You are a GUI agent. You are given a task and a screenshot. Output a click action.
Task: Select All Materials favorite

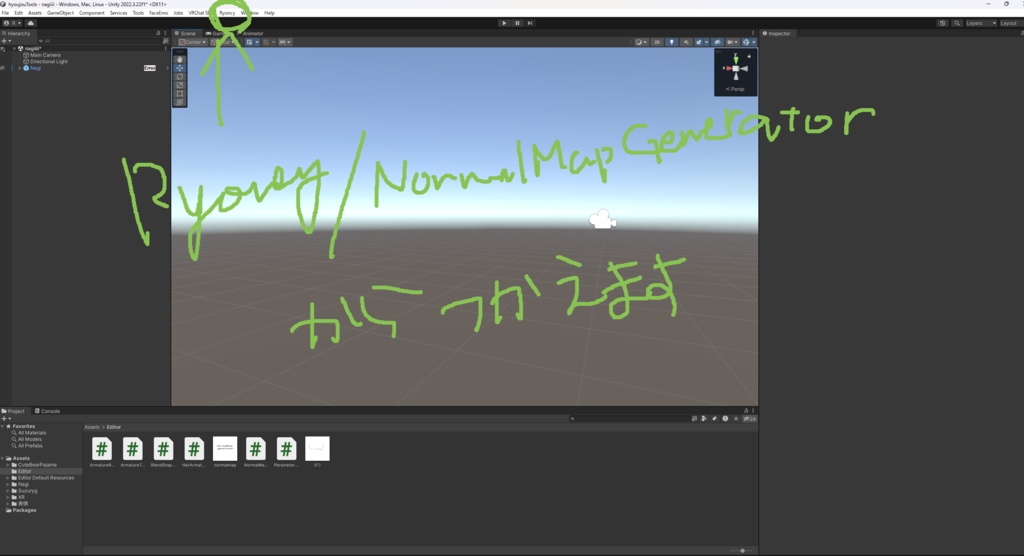[31, 433]
